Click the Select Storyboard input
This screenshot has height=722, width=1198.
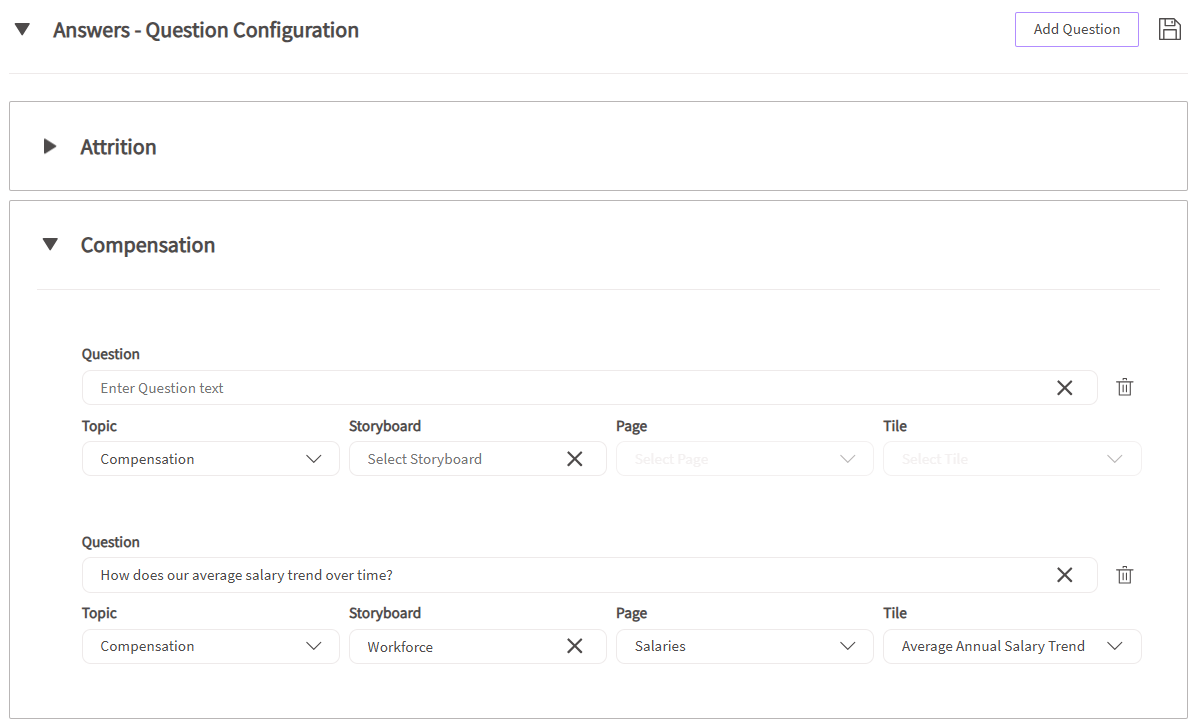pos(455,459)
